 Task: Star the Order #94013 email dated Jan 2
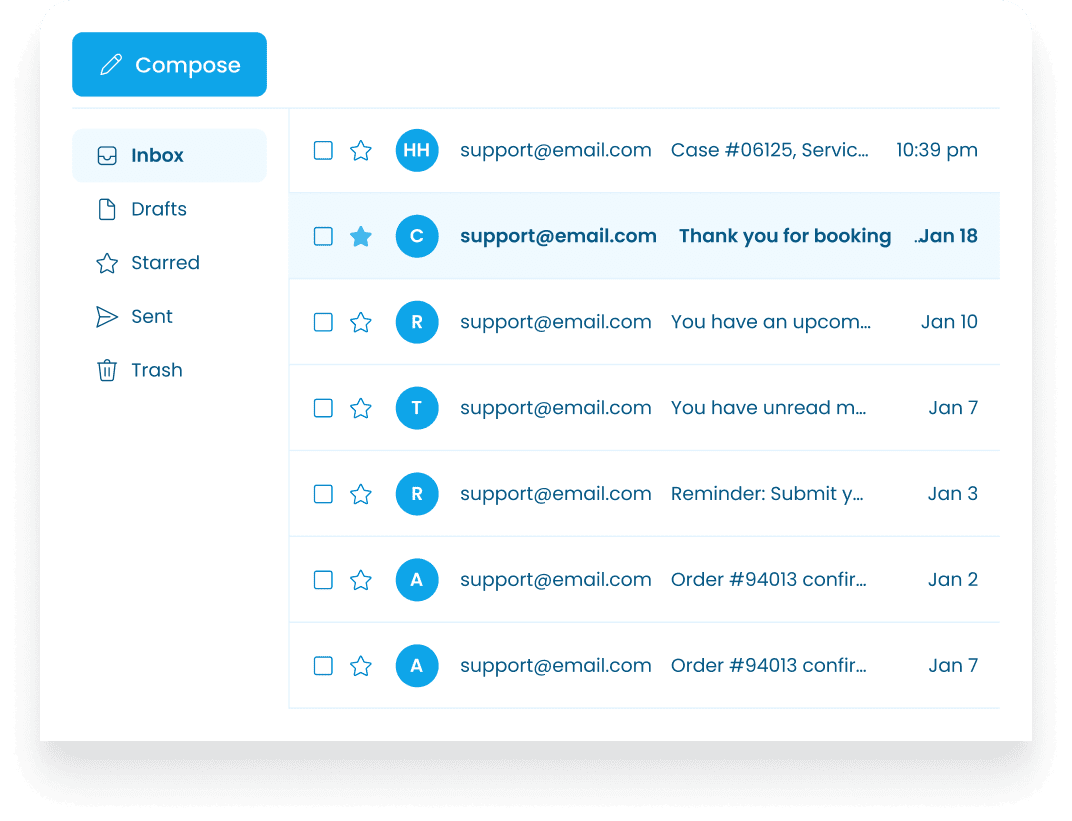(x=361, y=580)
